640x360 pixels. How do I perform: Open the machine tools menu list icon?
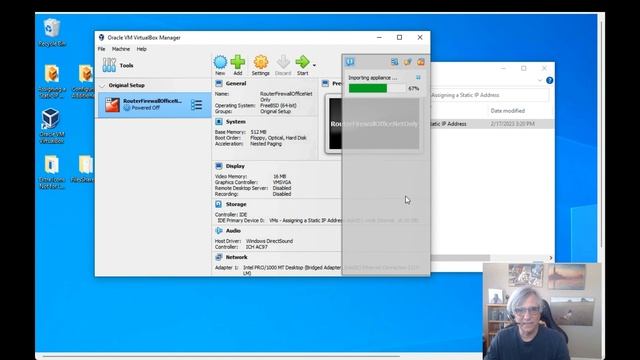[x=196, y=105]
